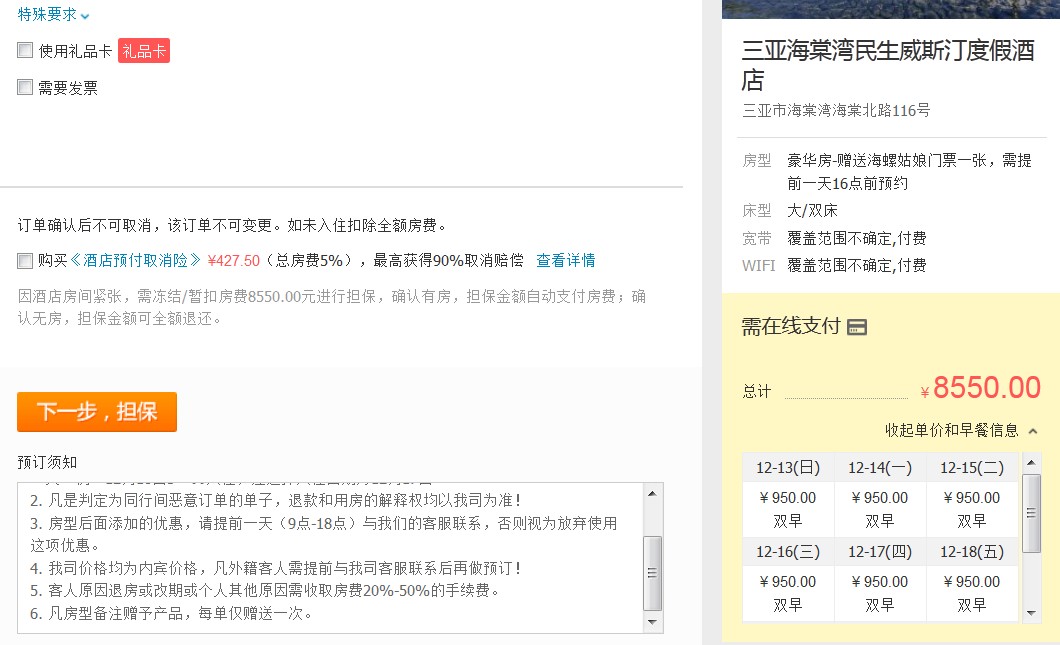Click the up arrow of 预订须知 scrollbar
Image resolution: width=1060 pixels, height=645 pixels.
coord(652,493)
